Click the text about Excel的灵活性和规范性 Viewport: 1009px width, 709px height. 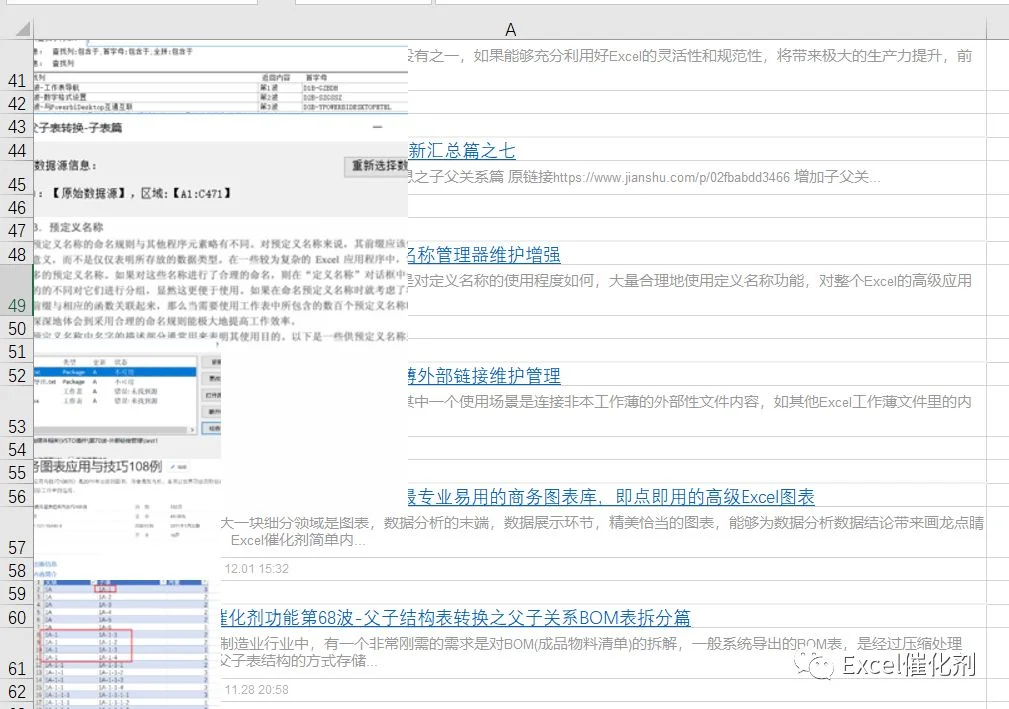pos(690,55)
